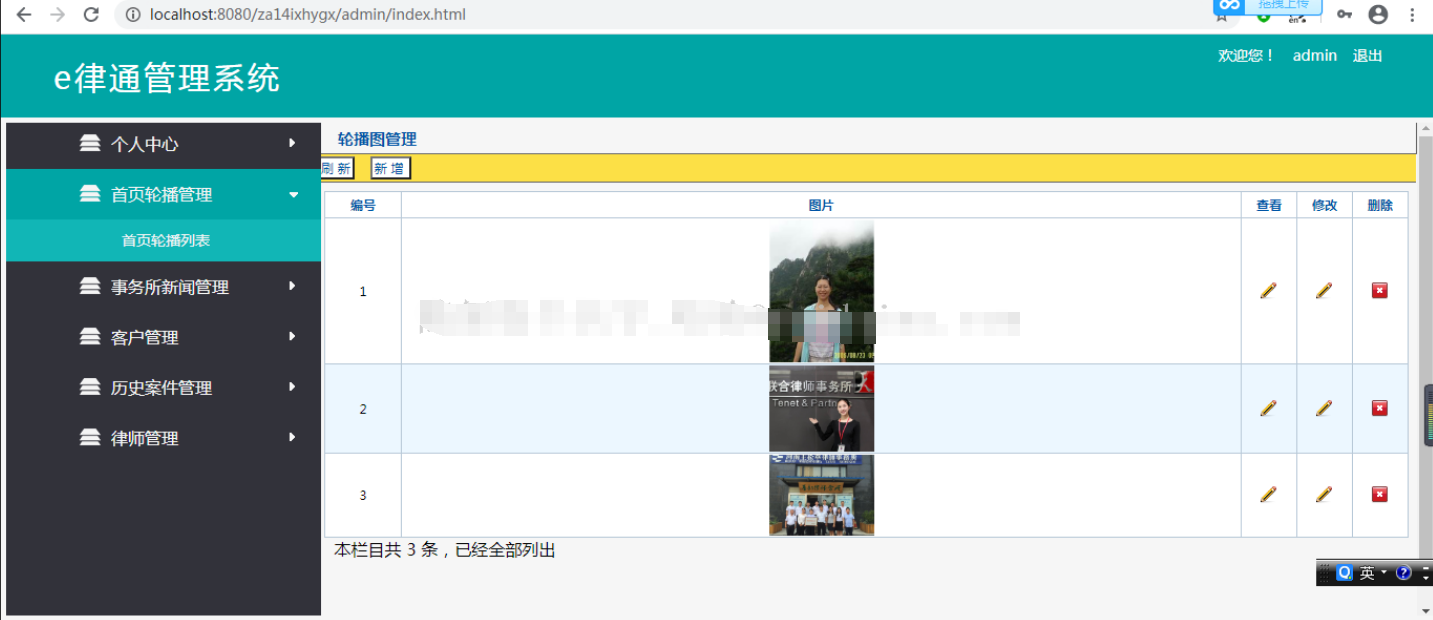Viewport: 1433px width, 620px height.
Task: Click the 删除 column header
Action: pos(1380,205)
